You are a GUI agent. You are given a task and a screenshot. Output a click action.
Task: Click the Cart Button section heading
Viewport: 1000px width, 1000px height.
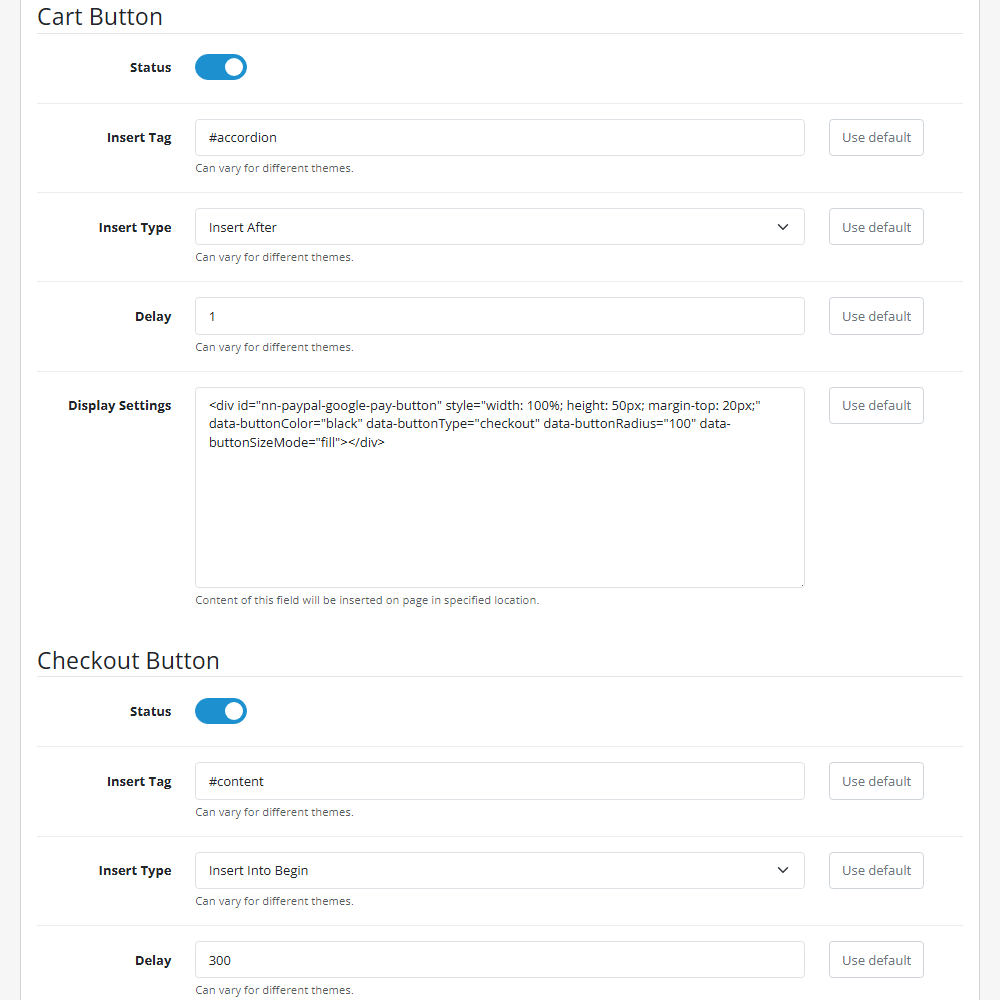100,17
